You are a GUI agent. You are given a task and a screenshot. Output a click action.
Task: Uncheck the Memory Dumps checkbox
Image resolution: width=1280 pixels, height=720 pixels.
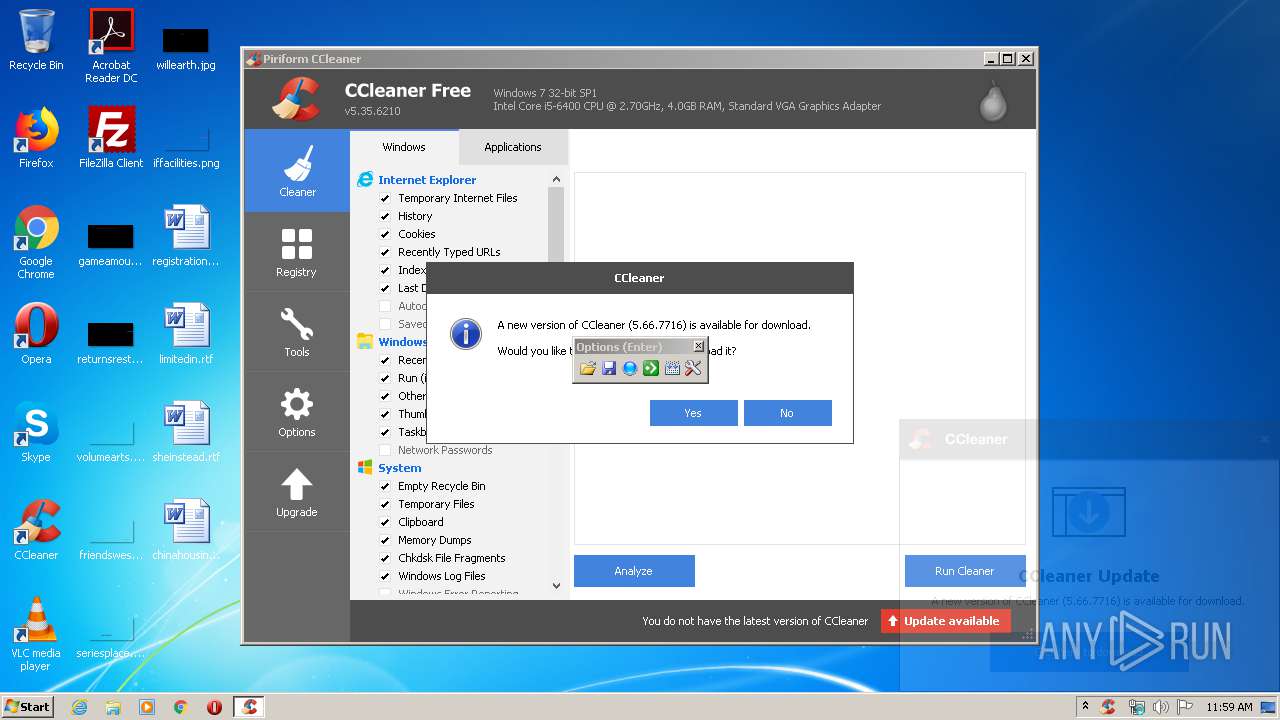tap(385, 540)
